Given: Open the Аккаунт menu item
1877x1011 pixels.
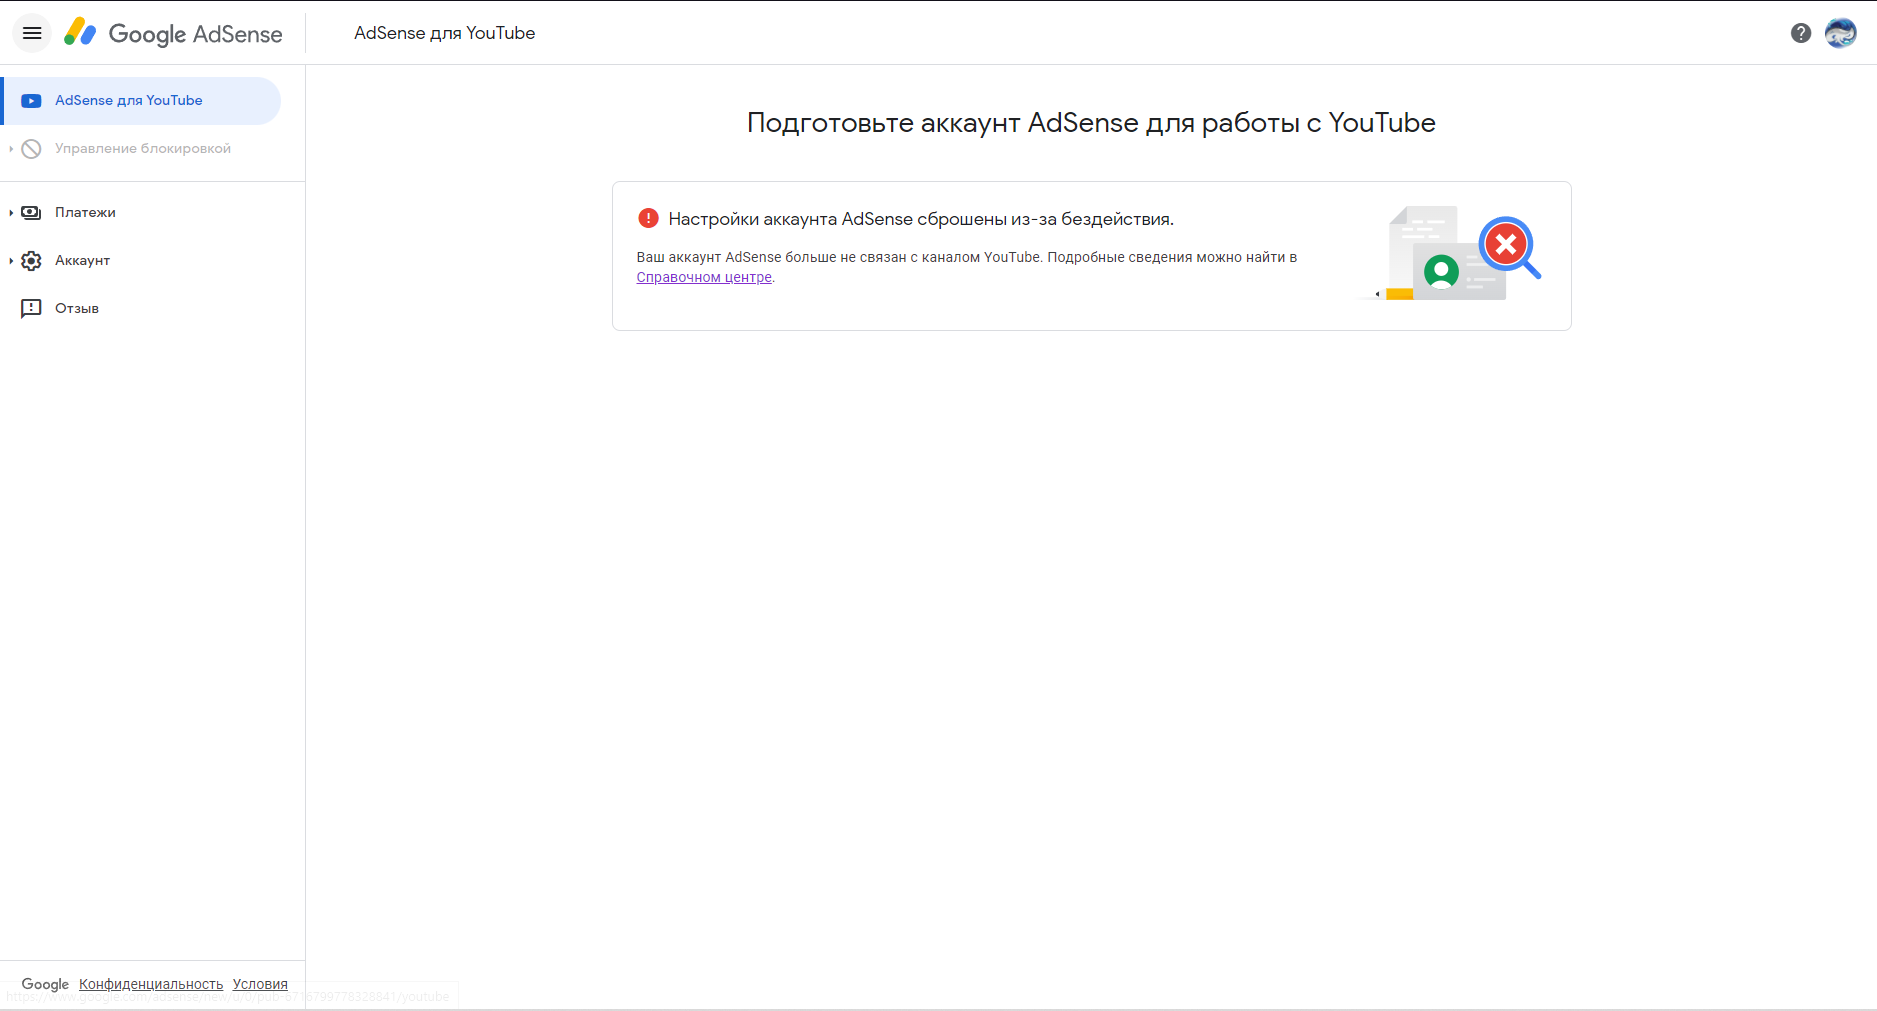Looking at the screenshot, I should click(141, 261).
